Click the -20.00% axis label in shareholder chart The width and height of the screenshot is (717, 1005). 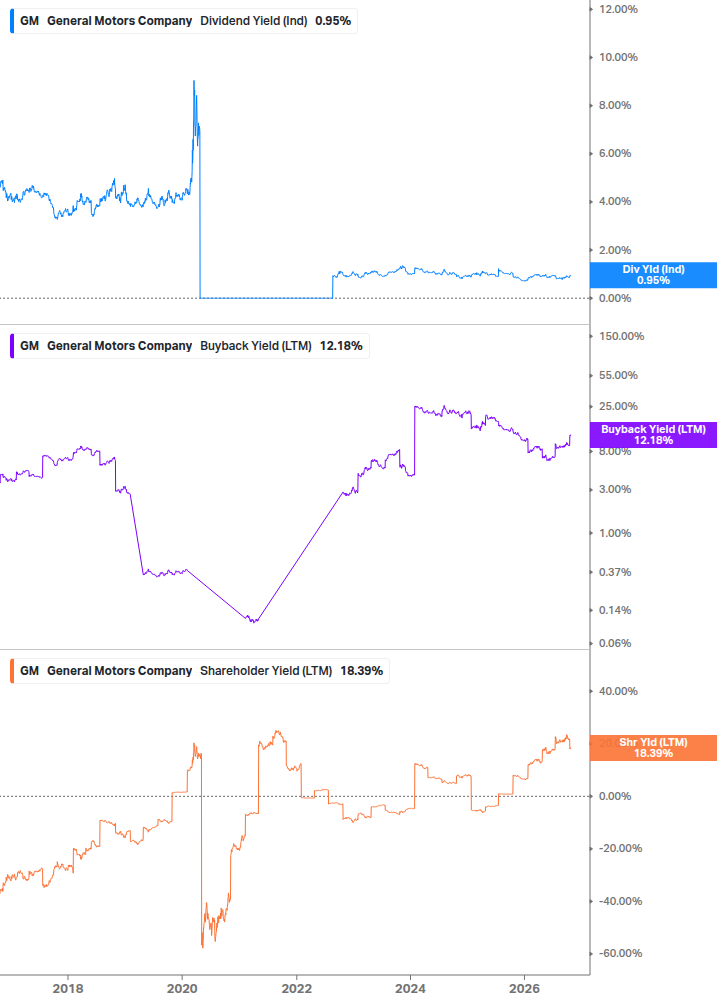[620, 849]
